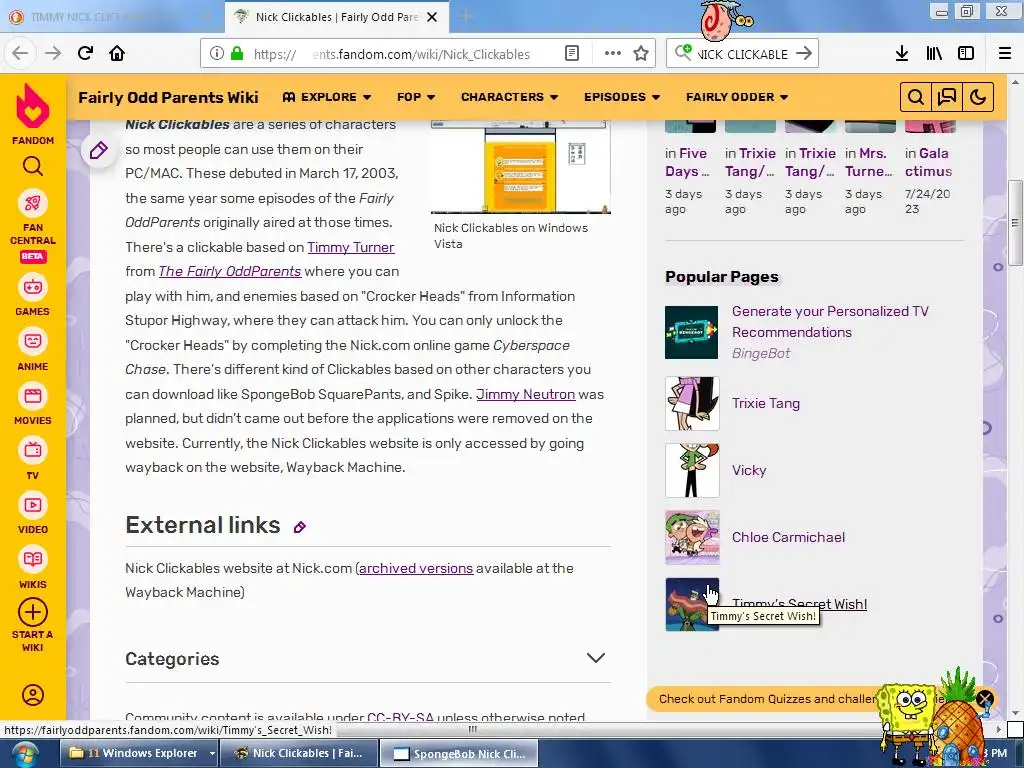
Task: Click the Chloe Carmichael thumbnail image
Action: (692, 537)
